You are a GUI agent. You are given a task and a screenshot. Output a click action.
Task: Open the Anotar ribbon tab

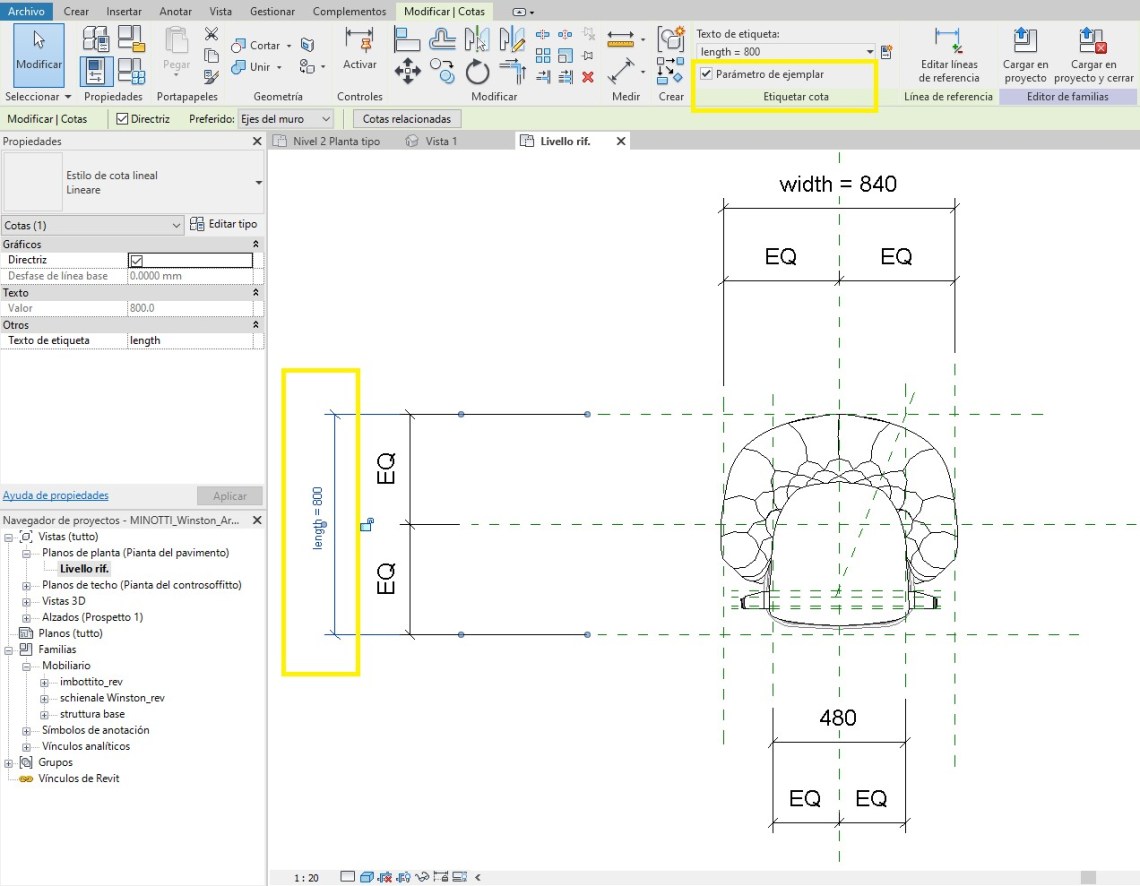point(175,11)
